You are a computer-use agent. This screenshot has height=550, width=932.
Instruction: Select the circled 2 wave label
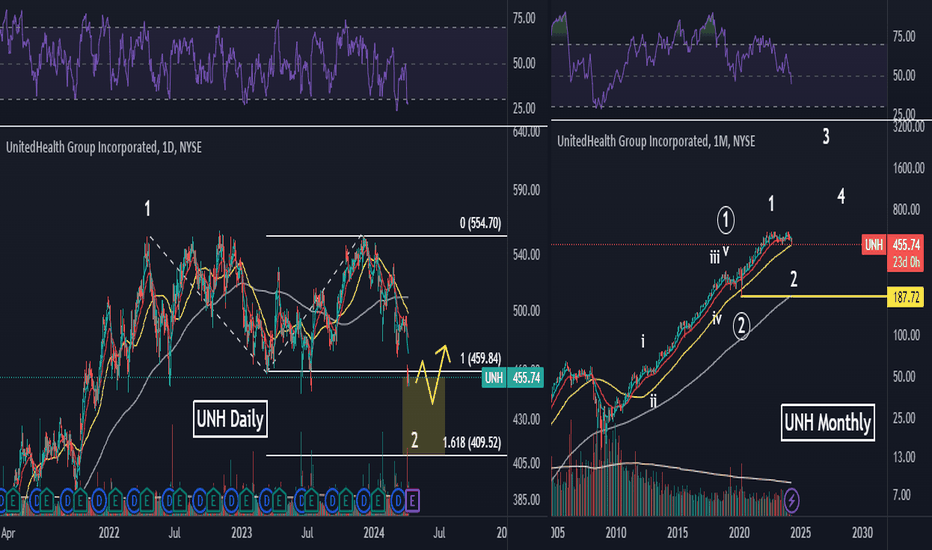741,326
